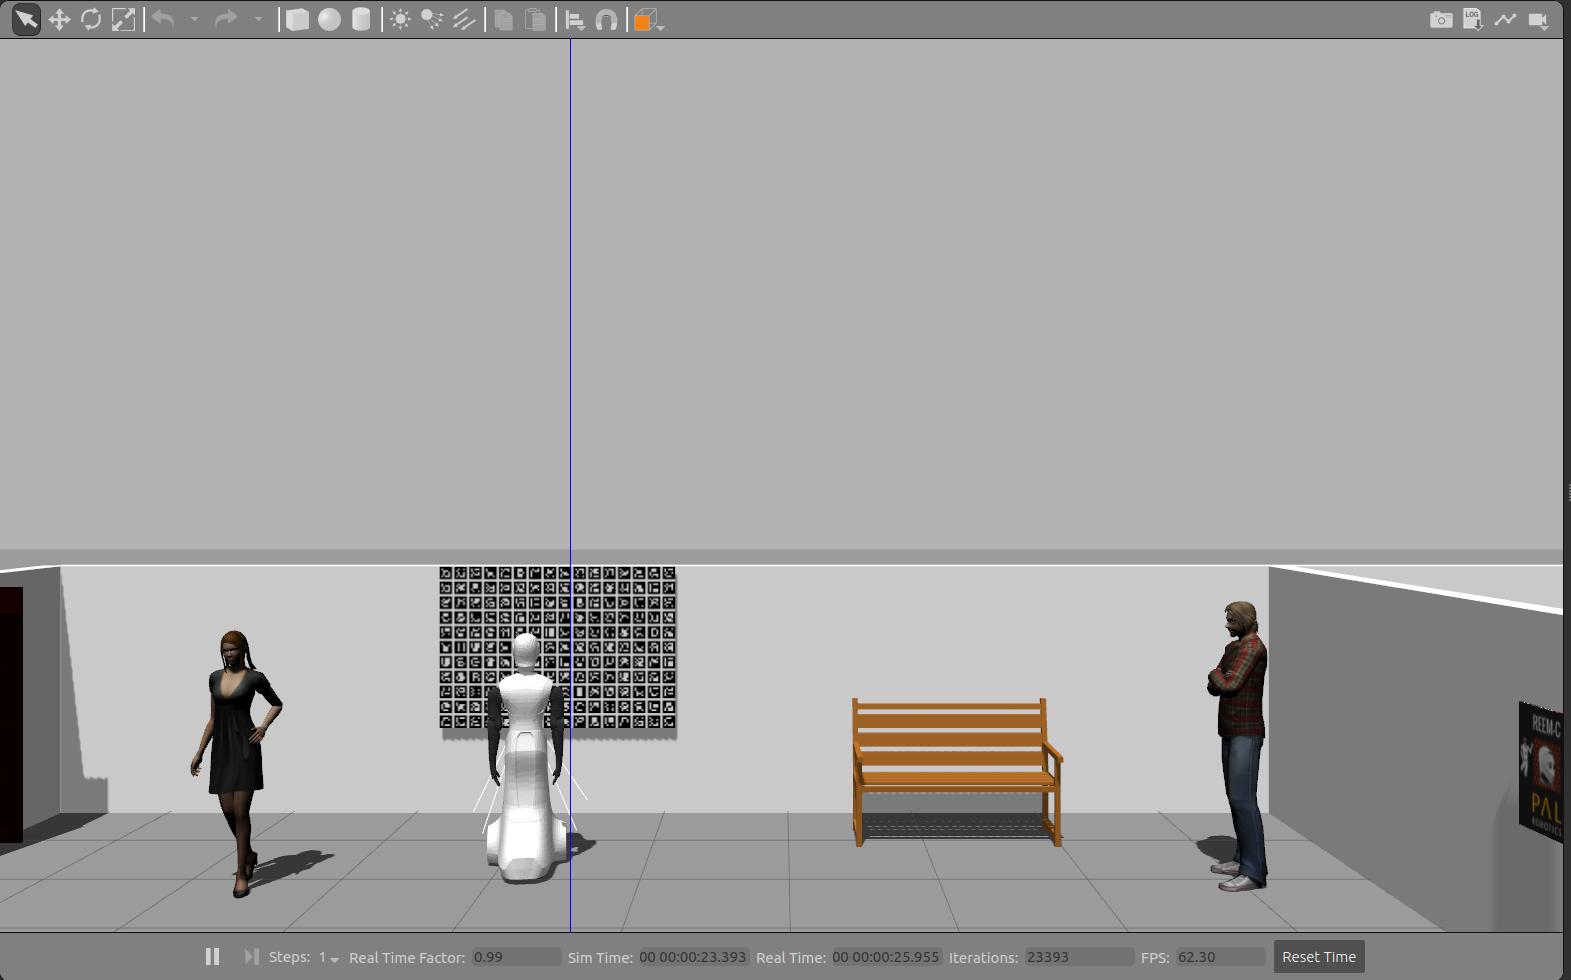The image size is (1571, 980).
Task: Activate the Rotate mode tool
Action: pos(91,20)
